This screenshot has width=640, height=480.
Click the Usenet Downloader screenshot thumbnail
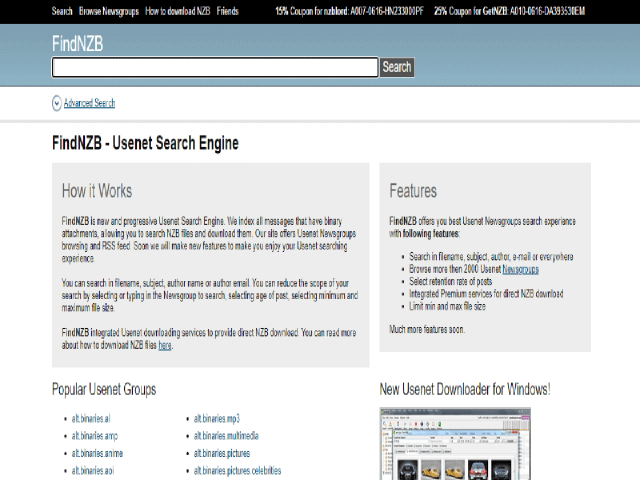tap(455, 444)
